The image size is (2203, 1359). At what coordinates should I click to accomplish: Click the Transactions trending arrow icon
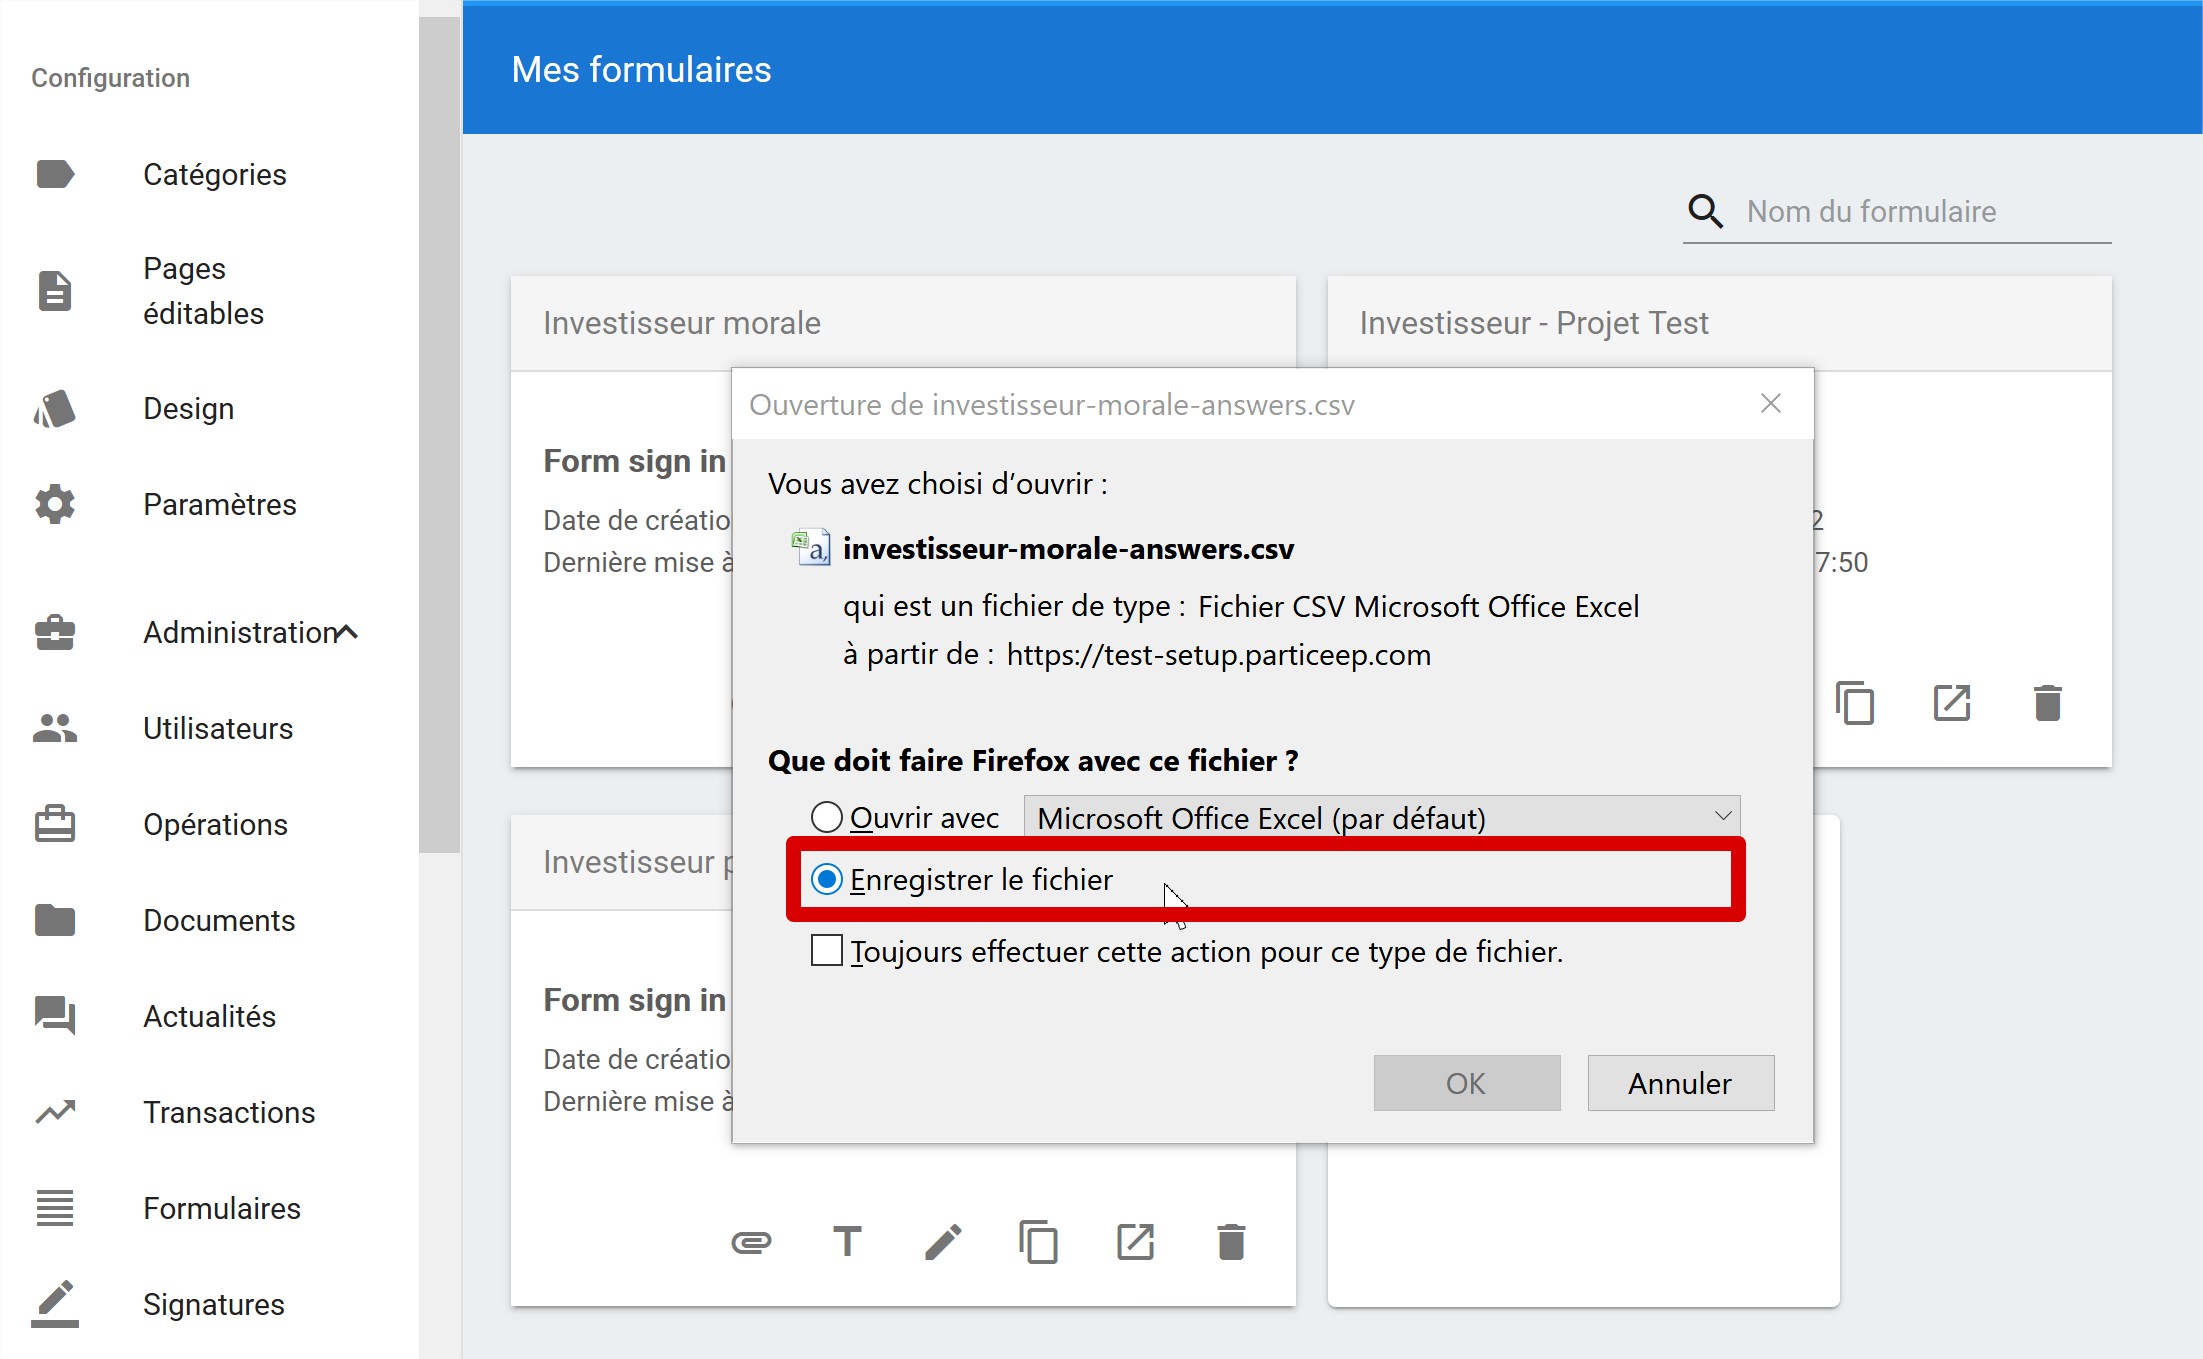55,1112
